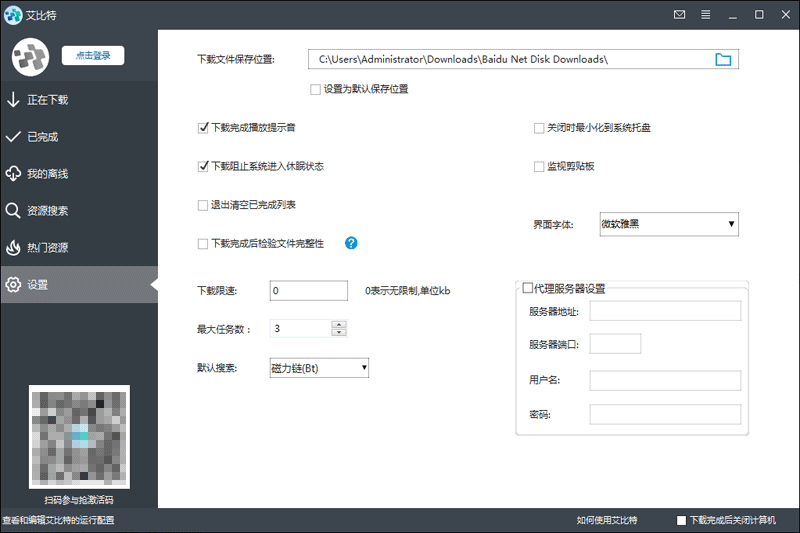
Task: Enable 代理服务器设置 checkbox
Action: pyautogui.click(x=528, y=288)
